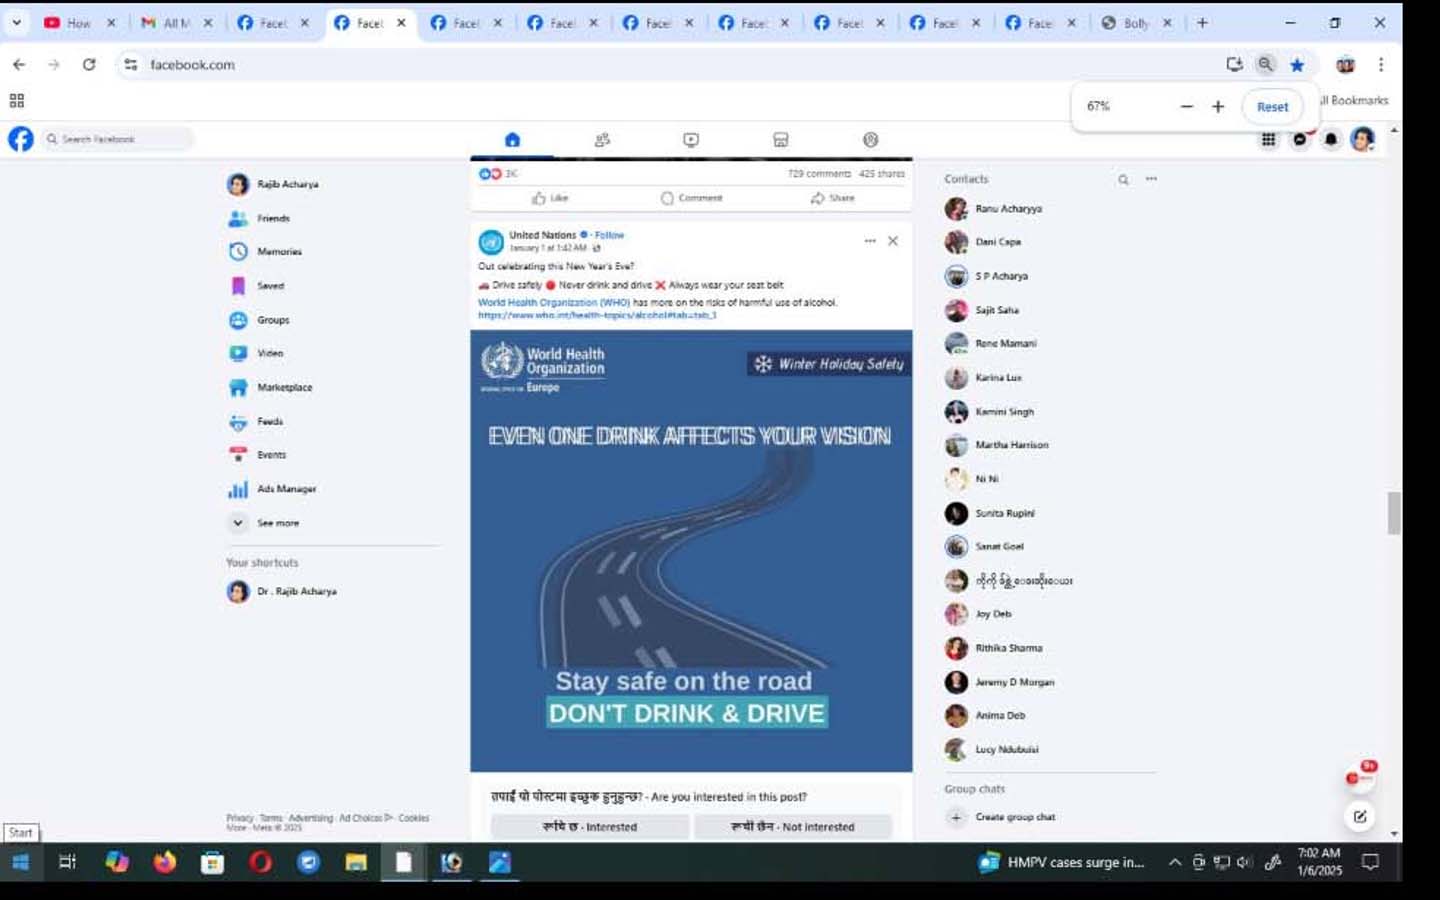The image size is (1440, 900).
Task: Open the Watch video tab icon
Action: coord(691,140)
